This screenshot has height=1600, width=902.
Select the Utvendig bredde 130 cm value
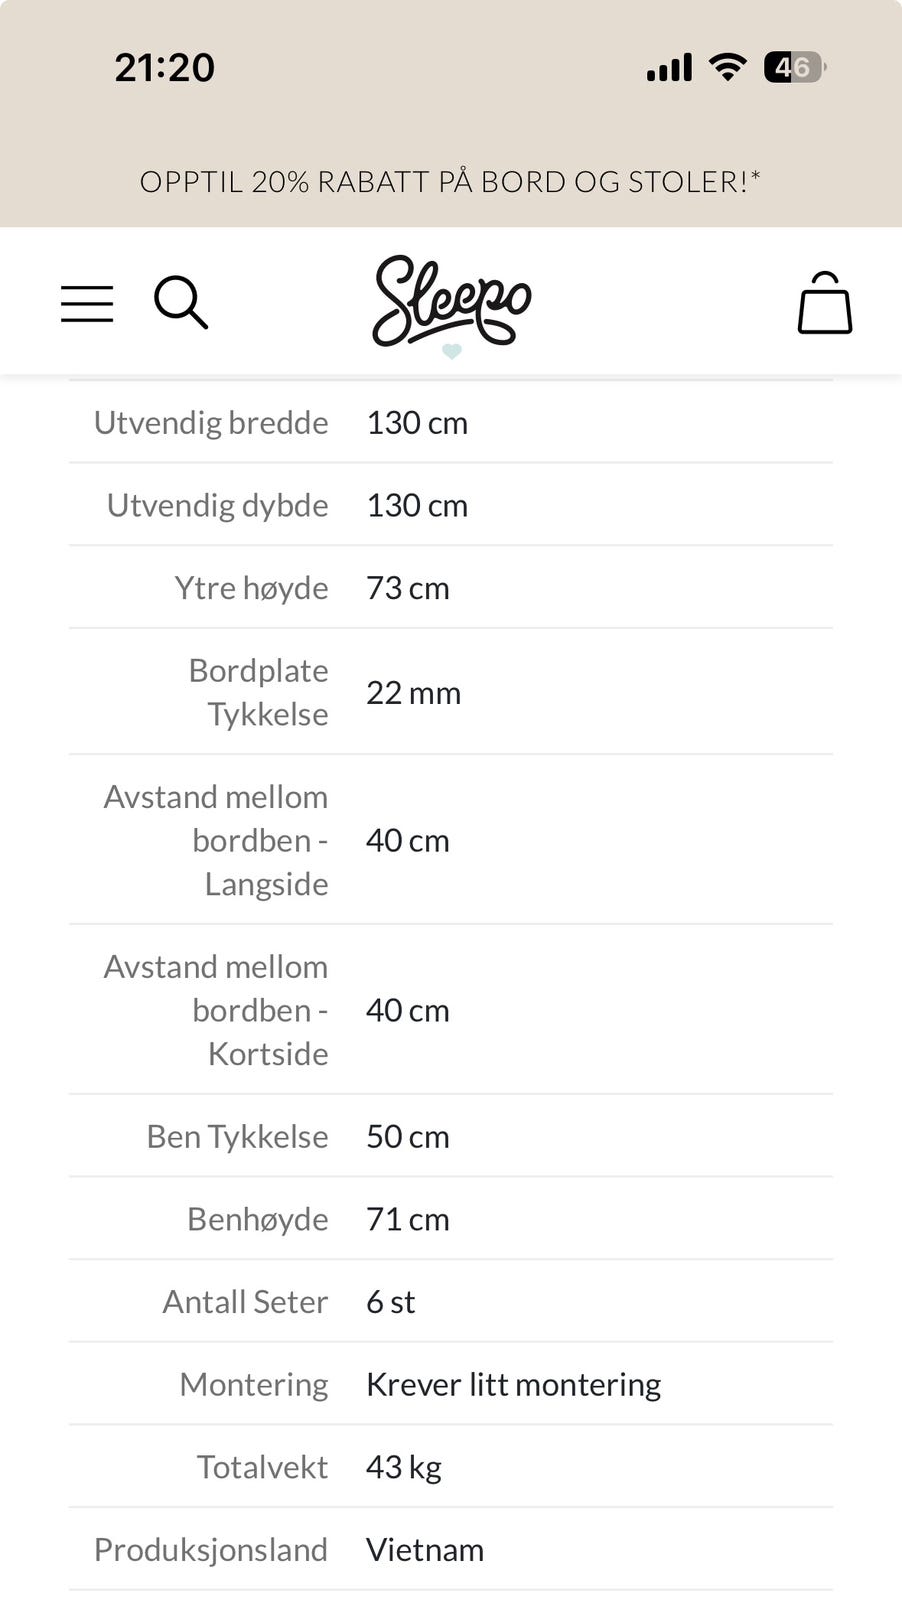click(417, 423)
